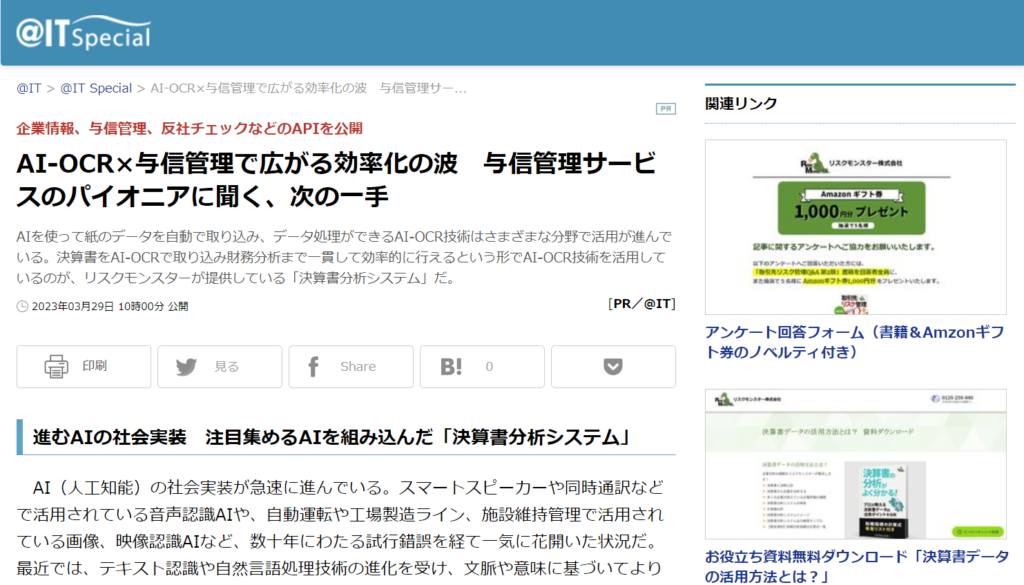1024x585 pixels.
Task: Click the Hatena B! bookmark icon
Action: point(451,367)
